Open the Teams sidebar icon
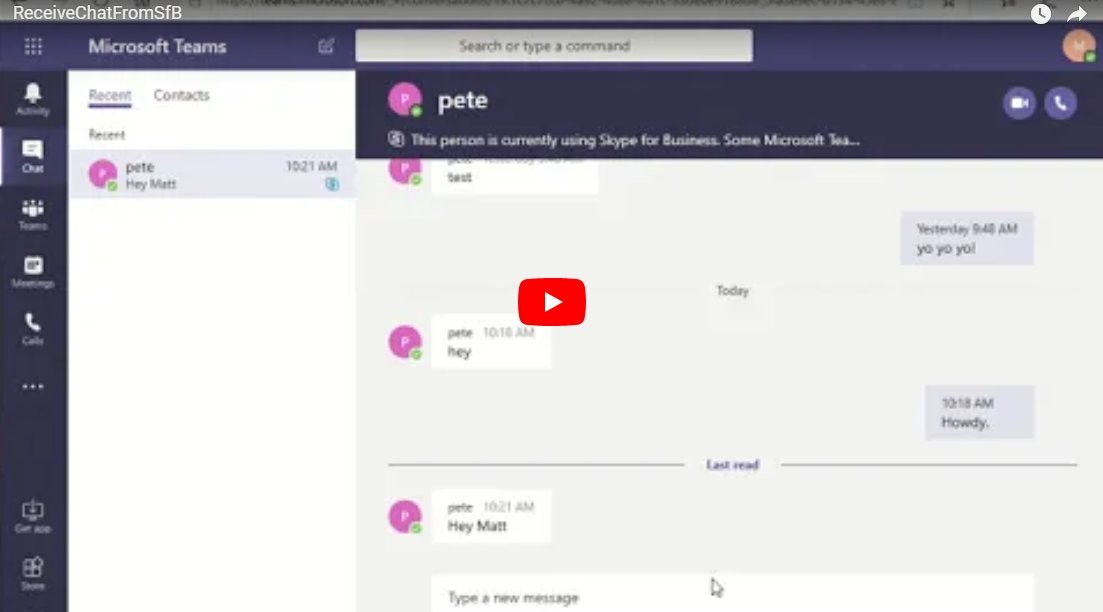This screenshot has height=612, width=1103. [33, 213]
